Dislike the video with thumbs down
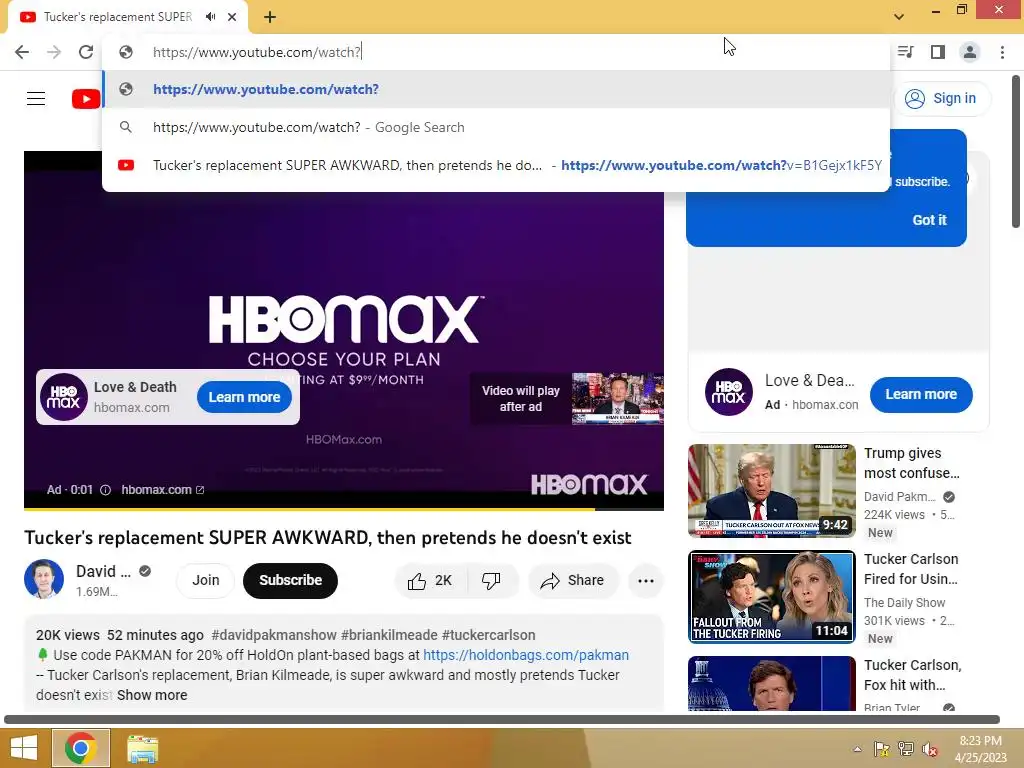The image size is (1024, 768). tap(491, 581)
